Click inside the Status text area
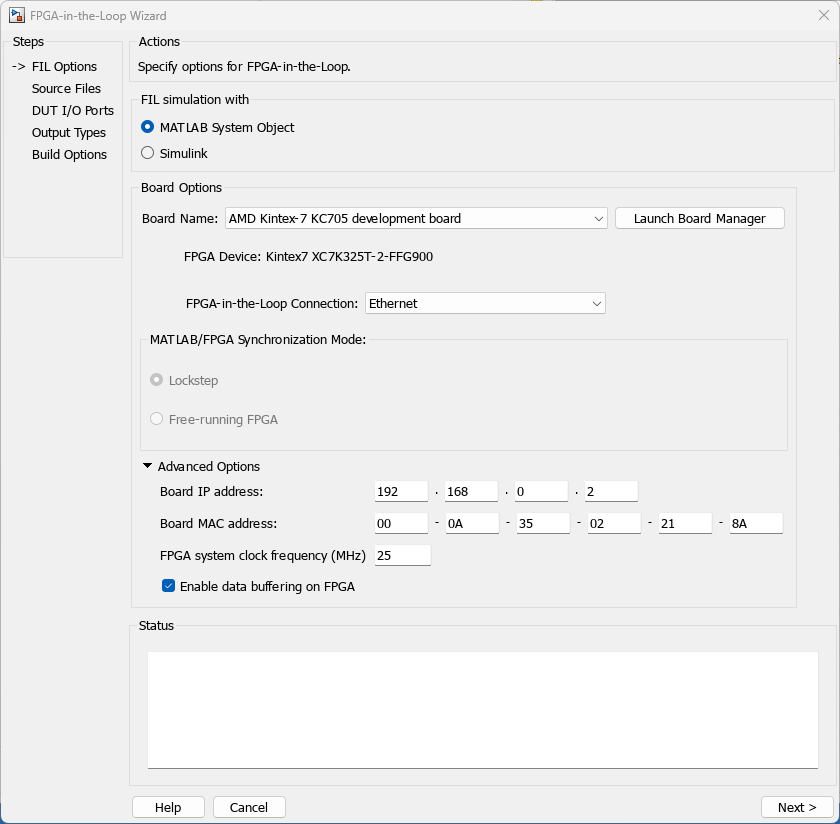 pos(483,710)
